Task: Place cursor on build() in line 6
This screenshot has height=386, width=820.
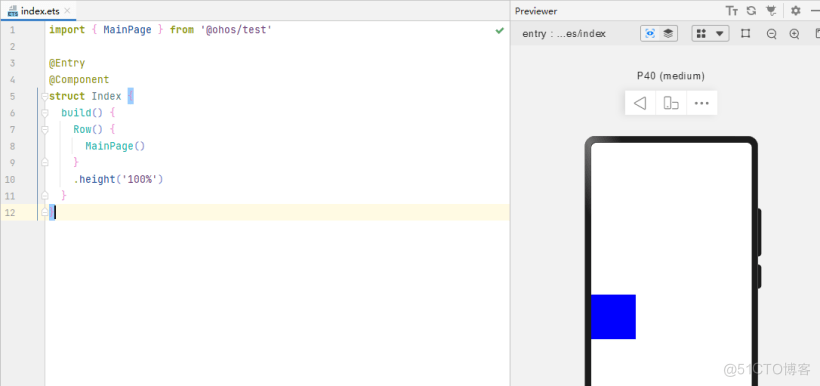Action: click(x=82, y=113)
